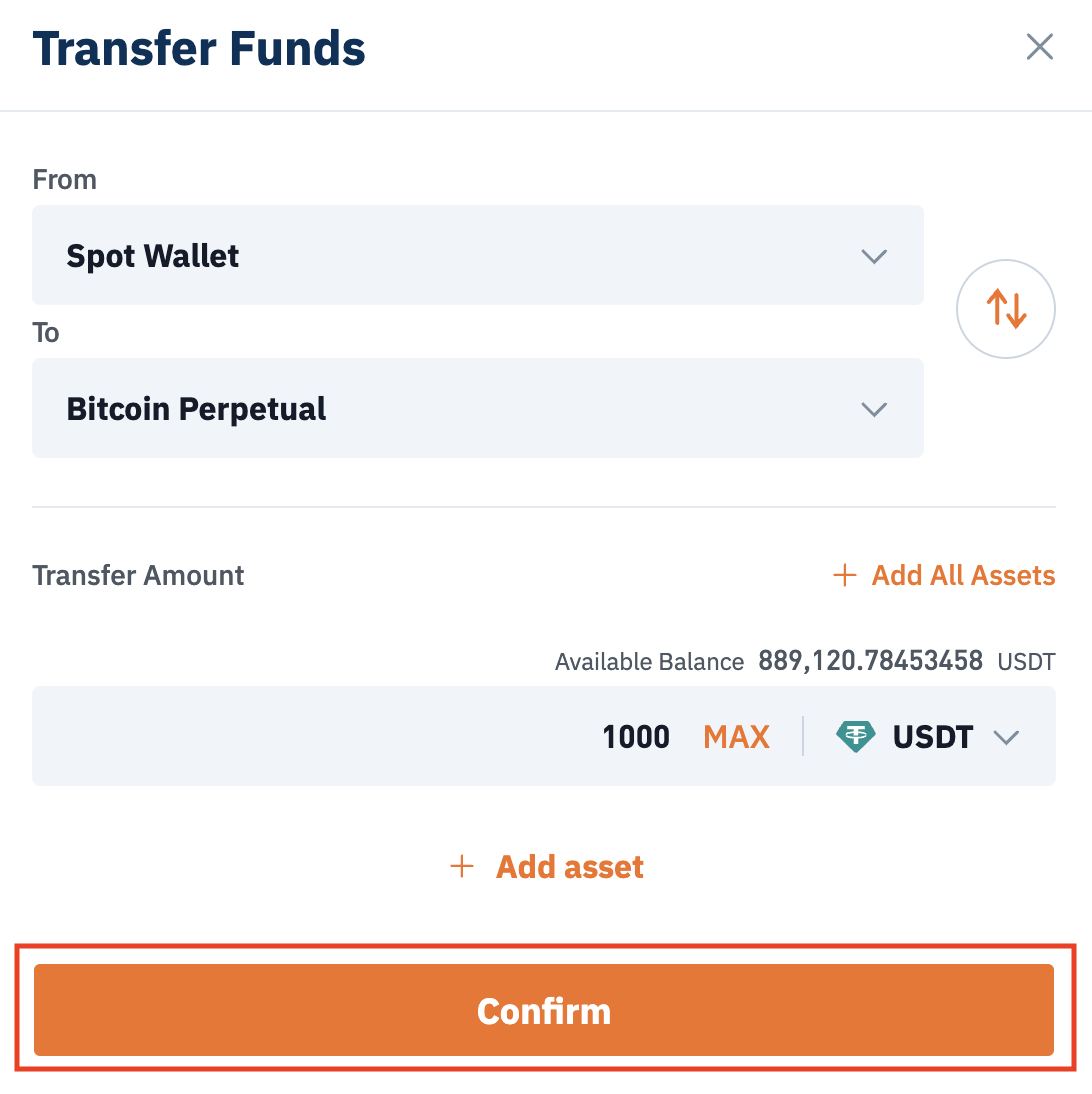Image resolution: width=1092 pixels, height=1094 pixels.
Task: Click the available balance value 889,120.78453458
Action: (871, 660)
